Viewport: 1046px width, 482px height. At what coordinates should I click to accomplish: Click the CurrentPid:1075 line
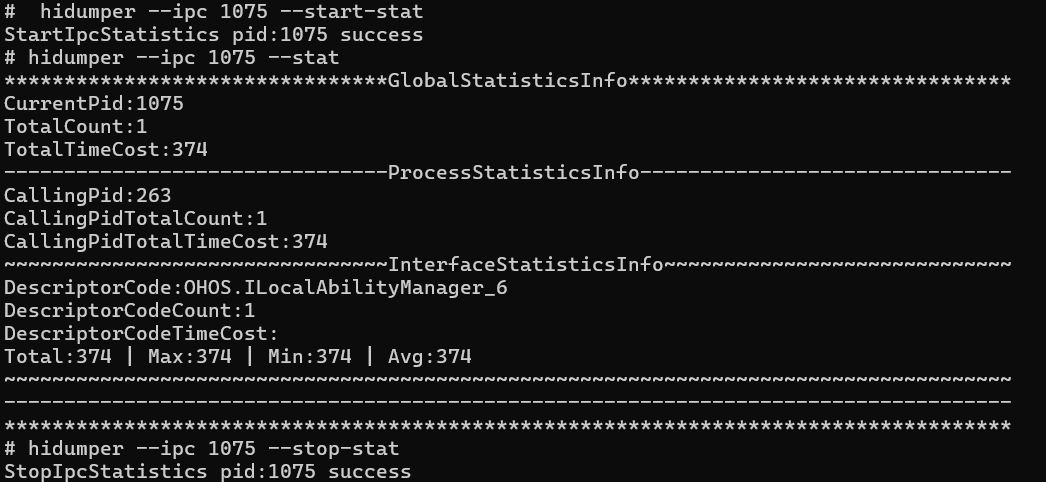click(94, 104)
